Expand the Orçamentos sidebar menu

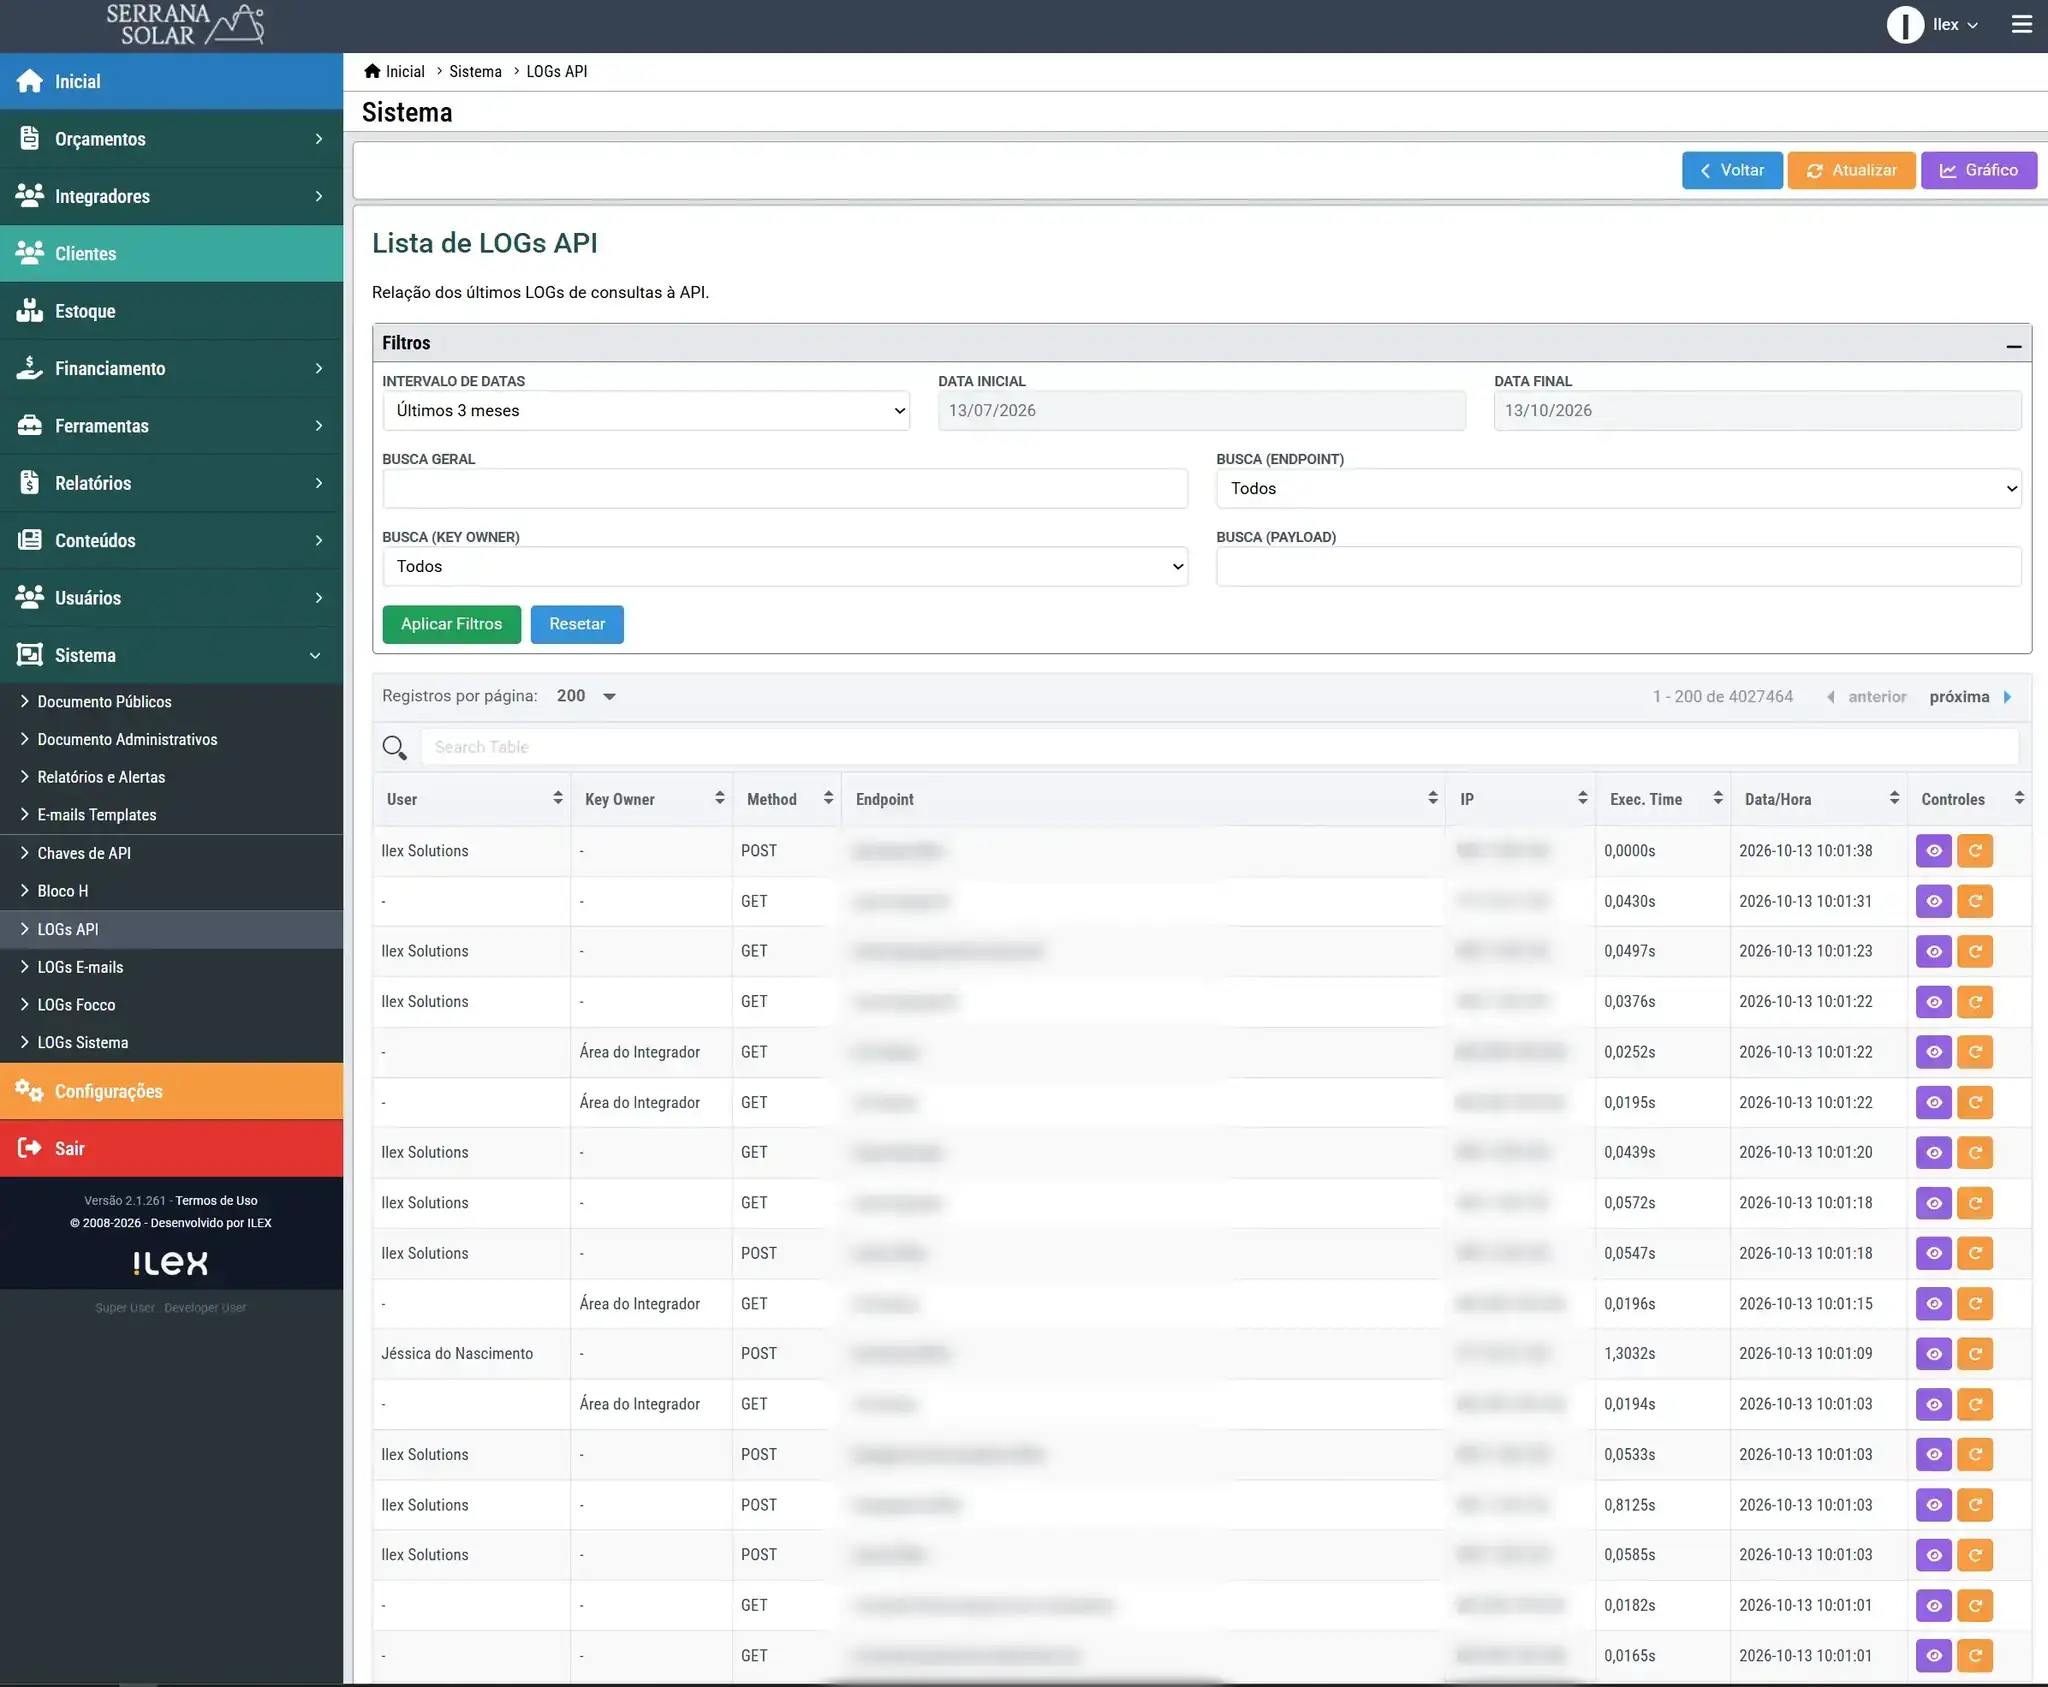[171, 139]
